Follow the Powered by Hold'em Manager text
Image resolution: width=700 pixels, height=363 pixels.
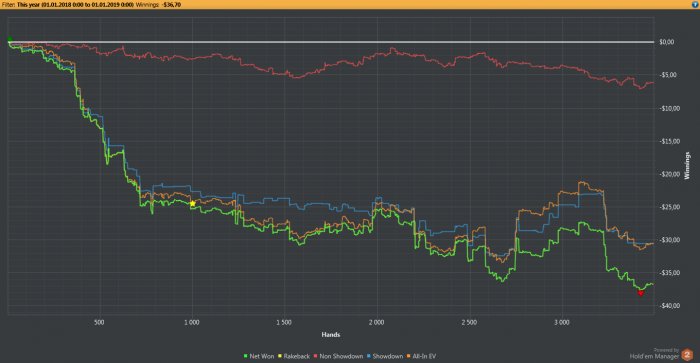click(x=654, y=354)
